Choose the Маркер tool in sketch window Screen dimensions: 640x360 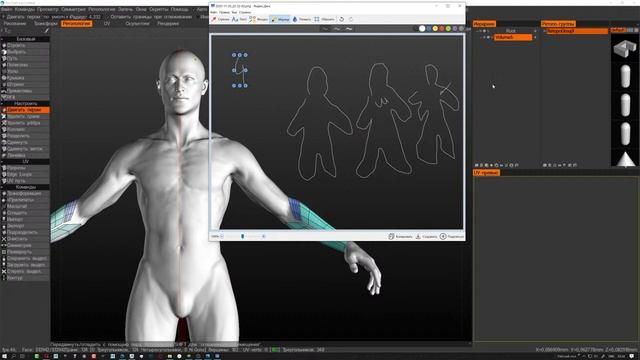(280, 19)
